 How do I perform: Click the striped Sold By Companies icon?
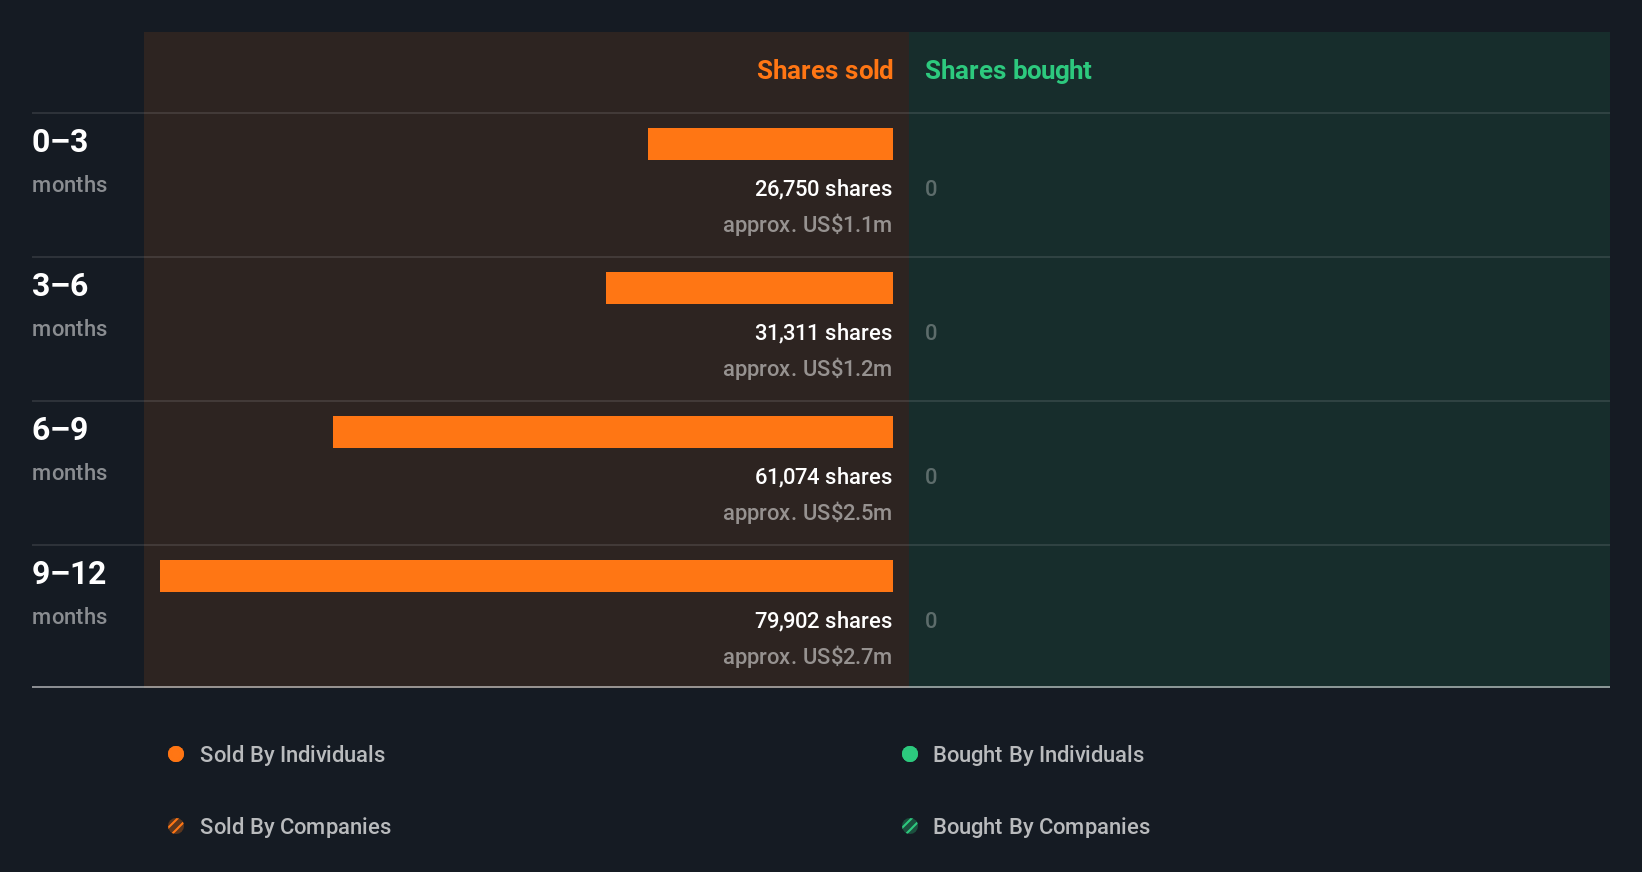(x=176, y=826)
